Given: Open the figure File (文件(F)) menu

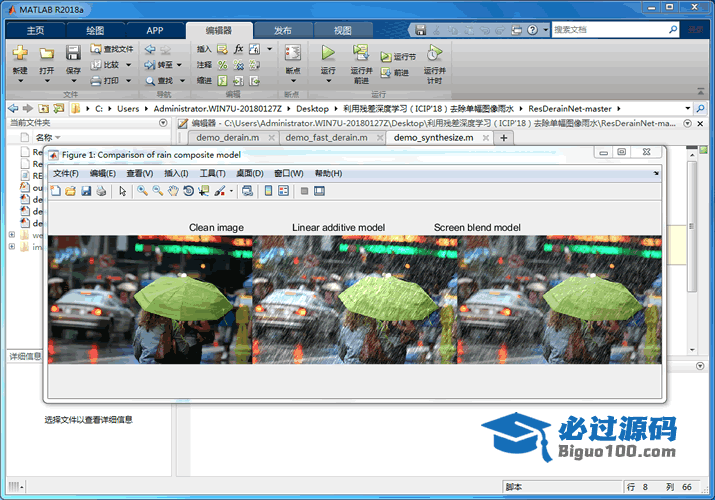Looking at the screenshot, I should tap(66, 173).
